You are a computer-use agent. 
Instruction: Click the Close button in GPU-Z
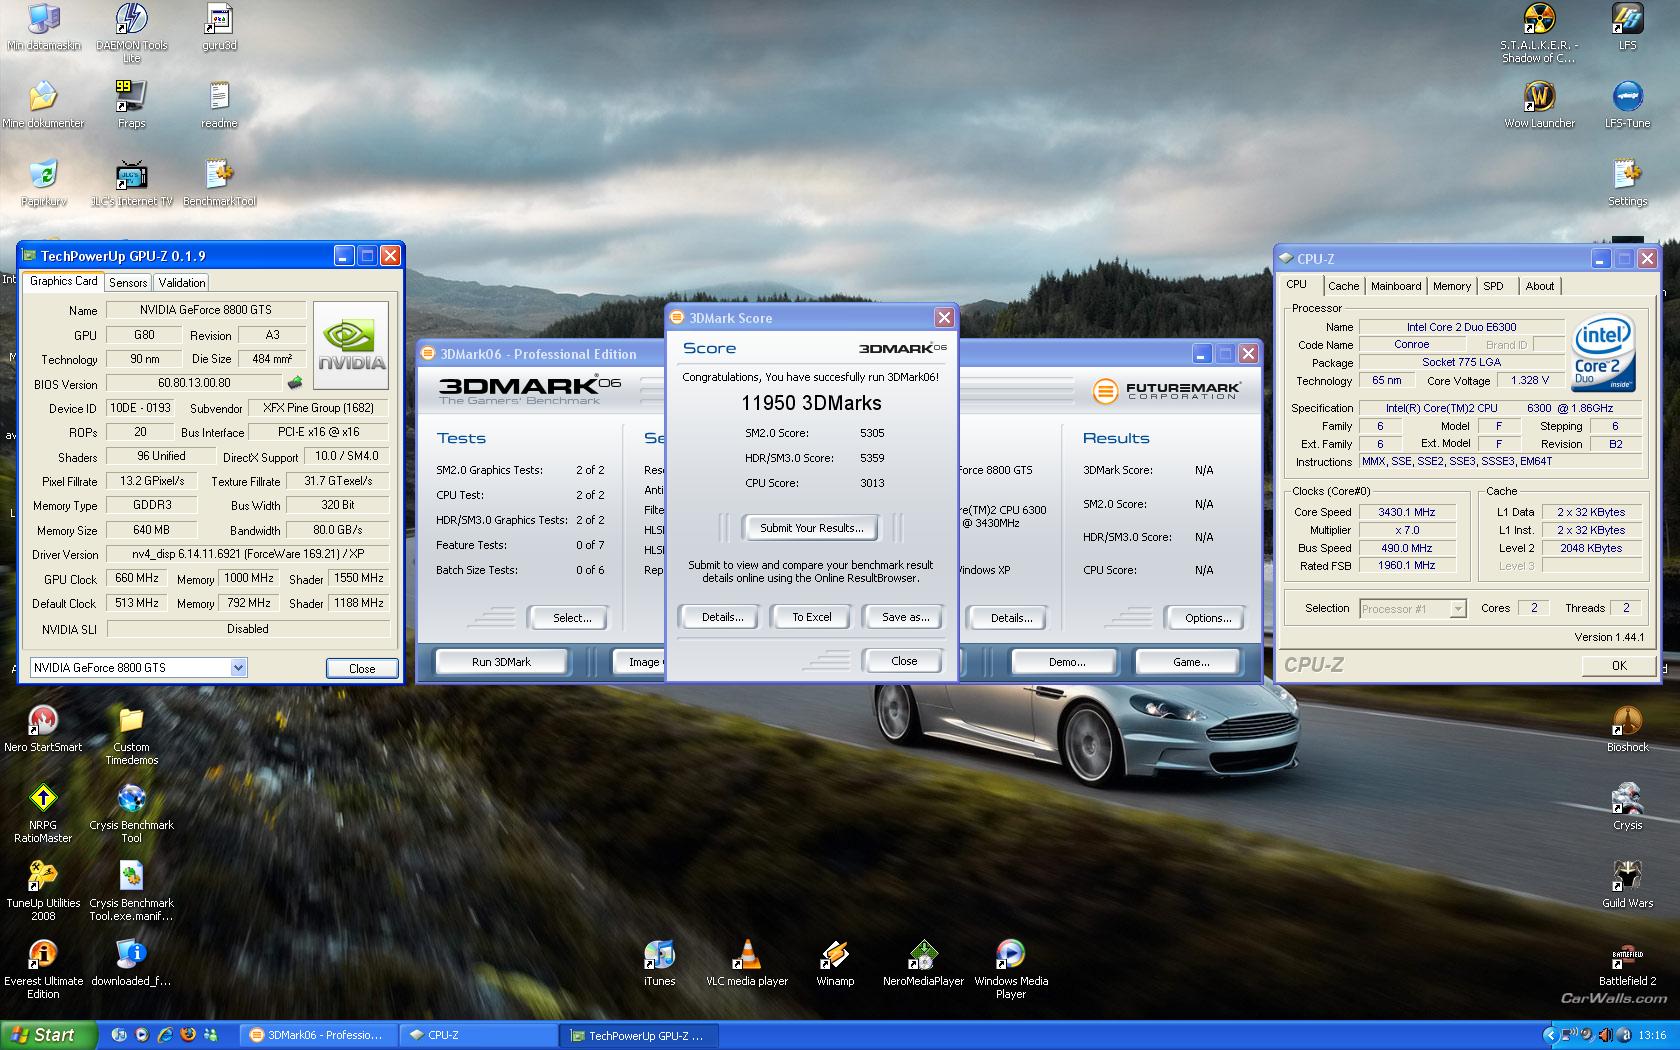coord(362,668)
